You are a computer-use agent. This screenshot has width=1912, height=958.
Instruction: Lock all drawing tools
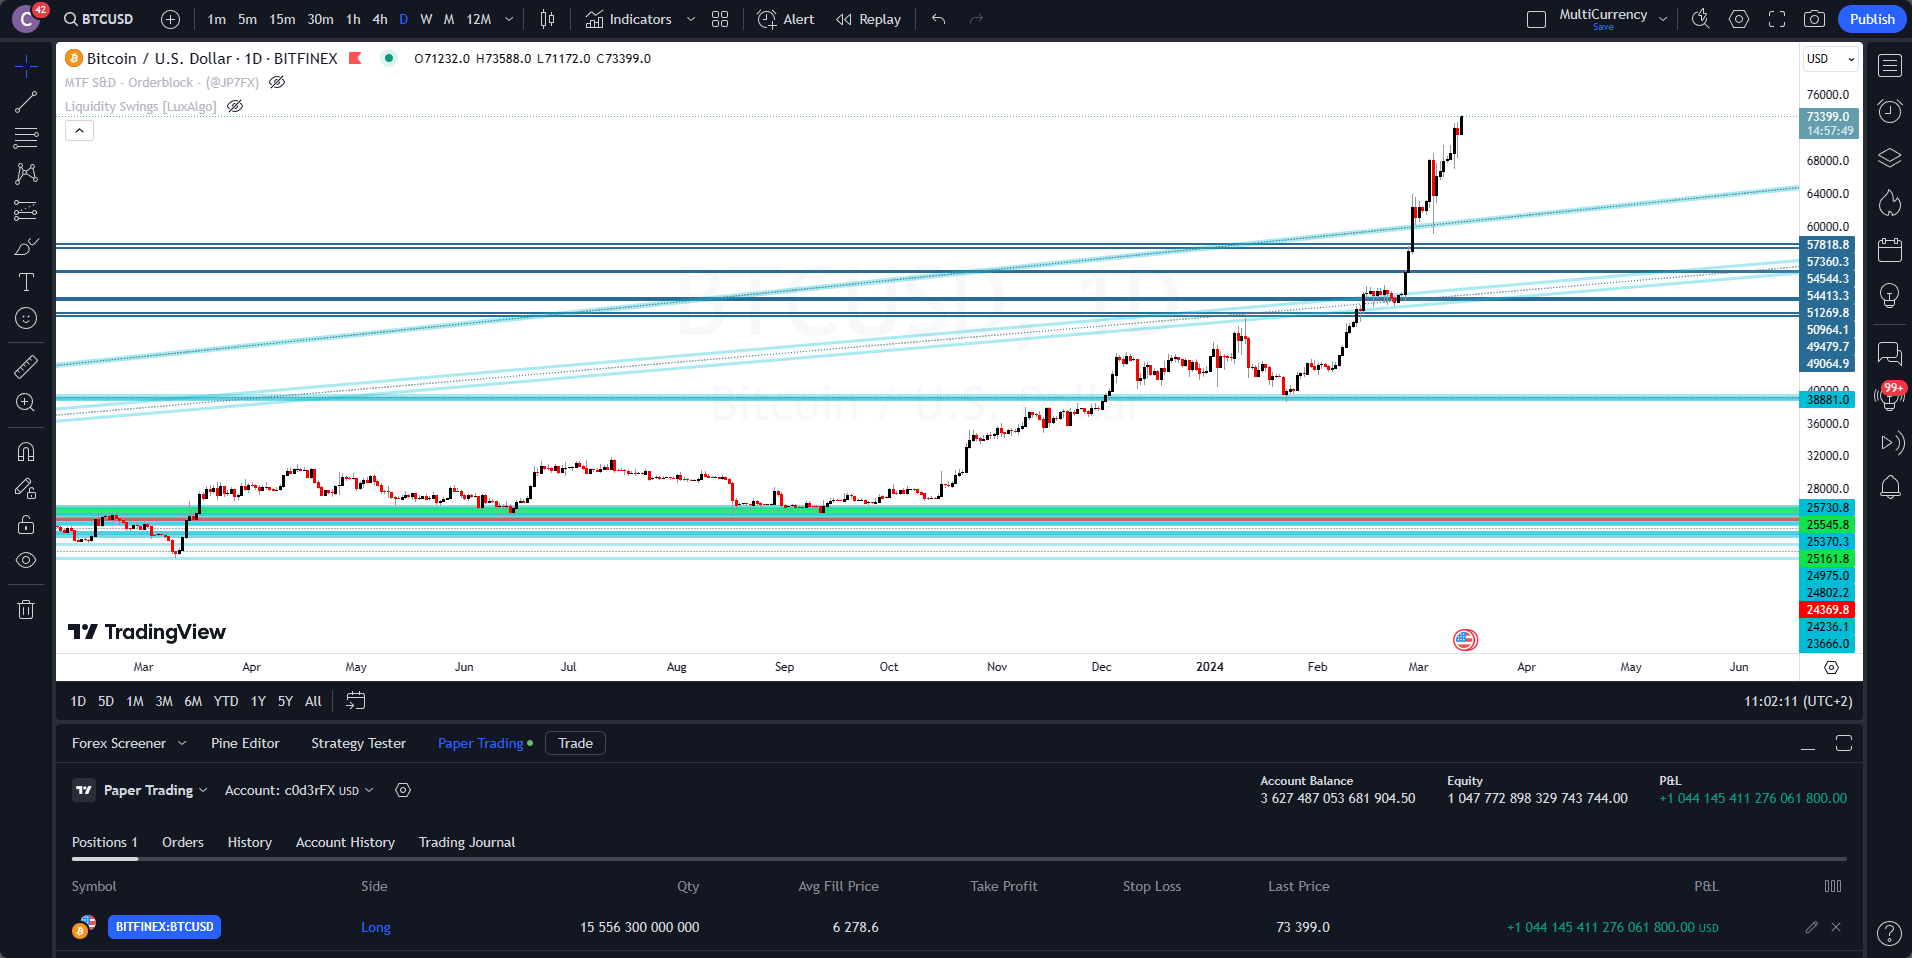[x=26, y=524]
